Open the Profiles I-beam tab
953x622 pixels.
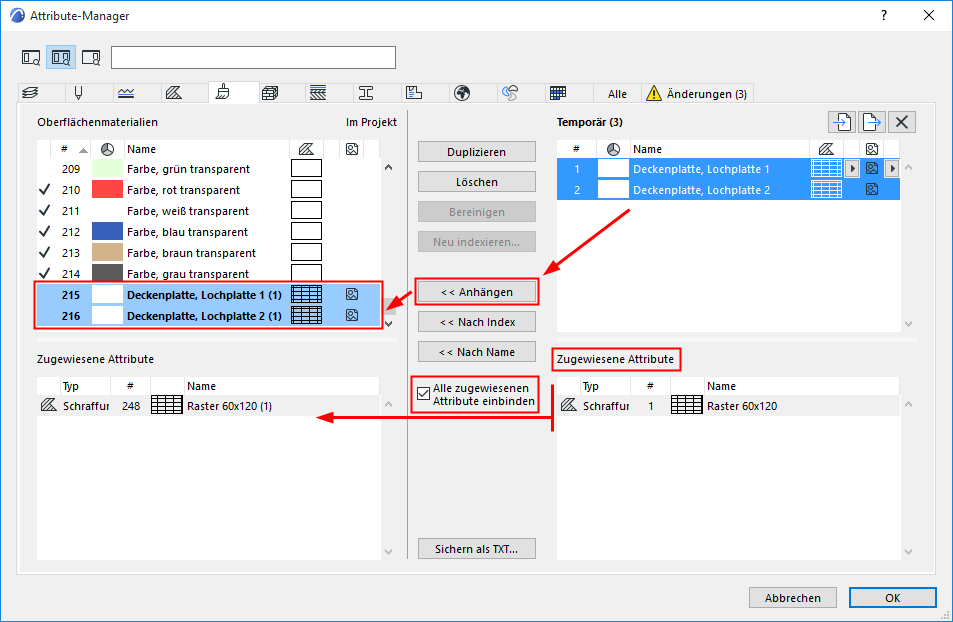point(366,93)
